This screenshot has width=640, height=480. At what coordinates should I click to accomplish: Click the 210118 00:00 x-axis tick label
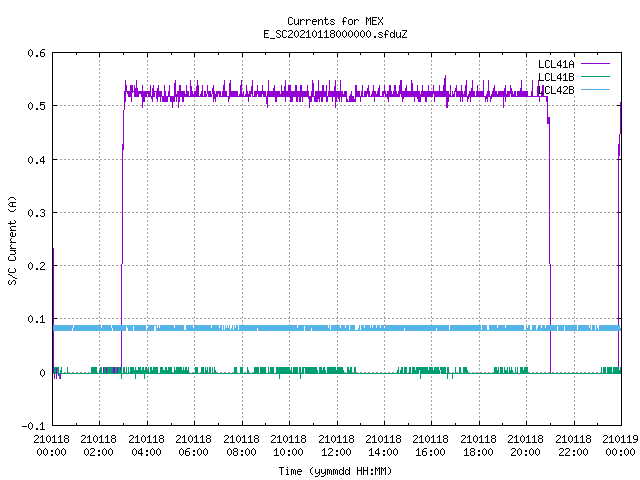tap(51, 446)
